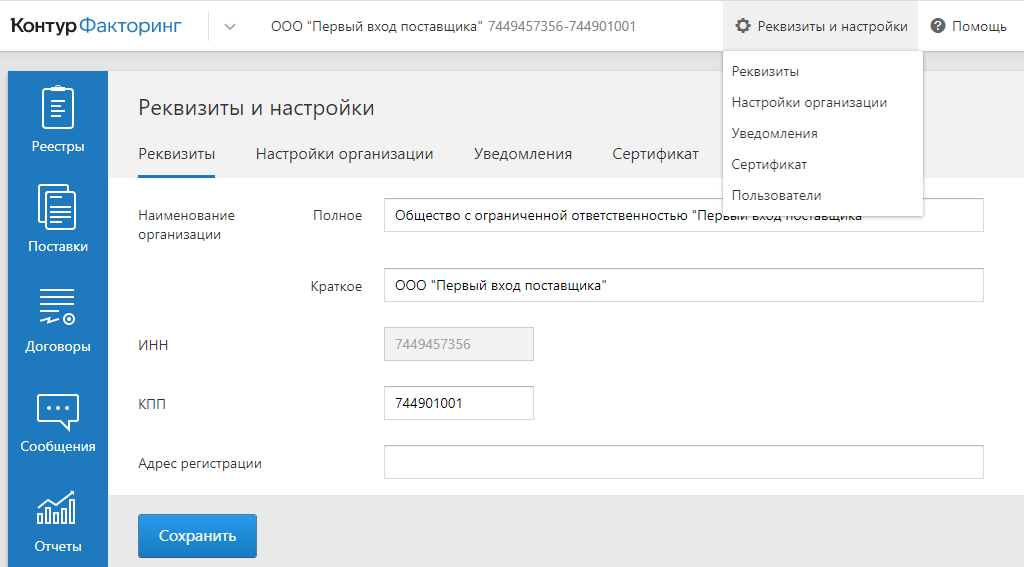Click the Сохранить button

197,536
